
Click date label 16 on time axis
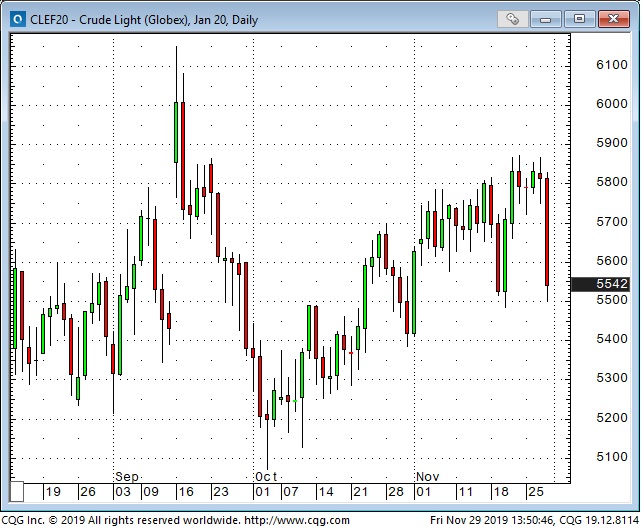click(x=186, y=492)
